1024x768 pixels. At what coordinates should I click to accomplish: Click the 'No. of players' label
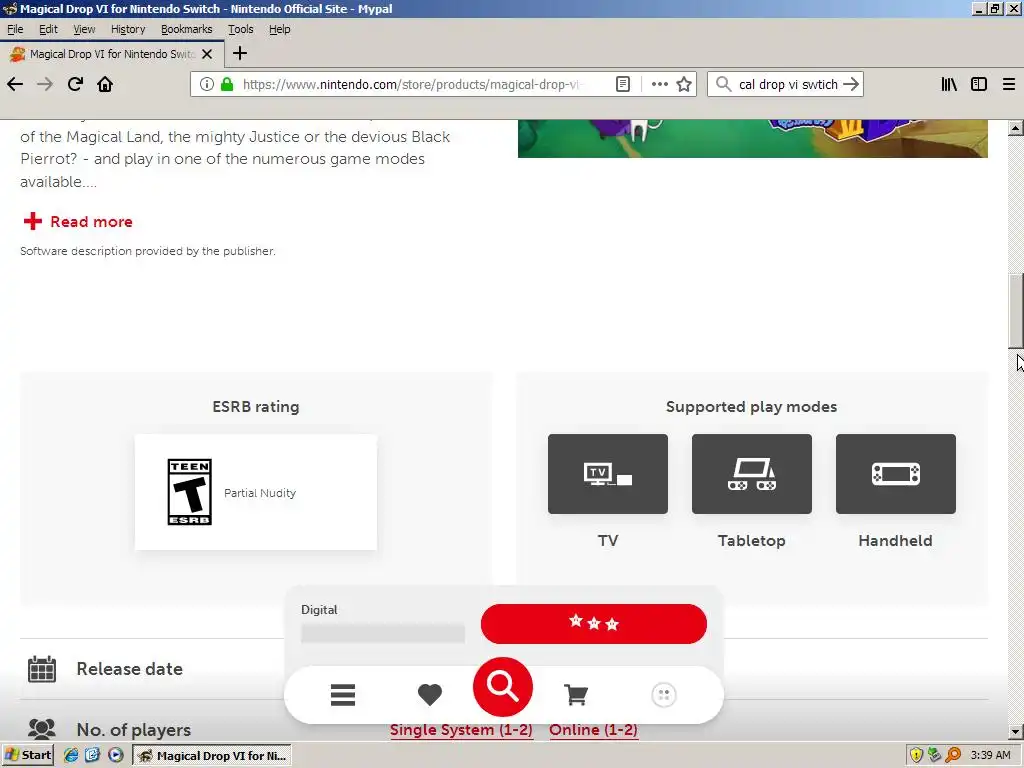[133, 729]
